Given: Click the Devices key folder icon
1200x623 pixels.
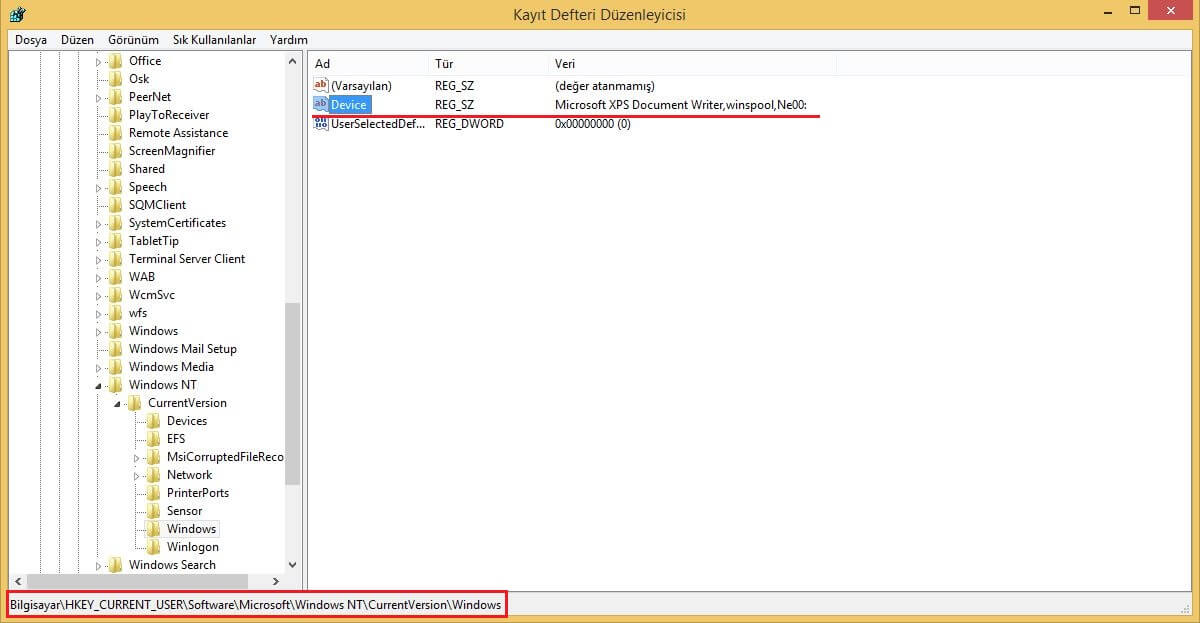Looking at the screenshot, I should (x=155, y=421).
